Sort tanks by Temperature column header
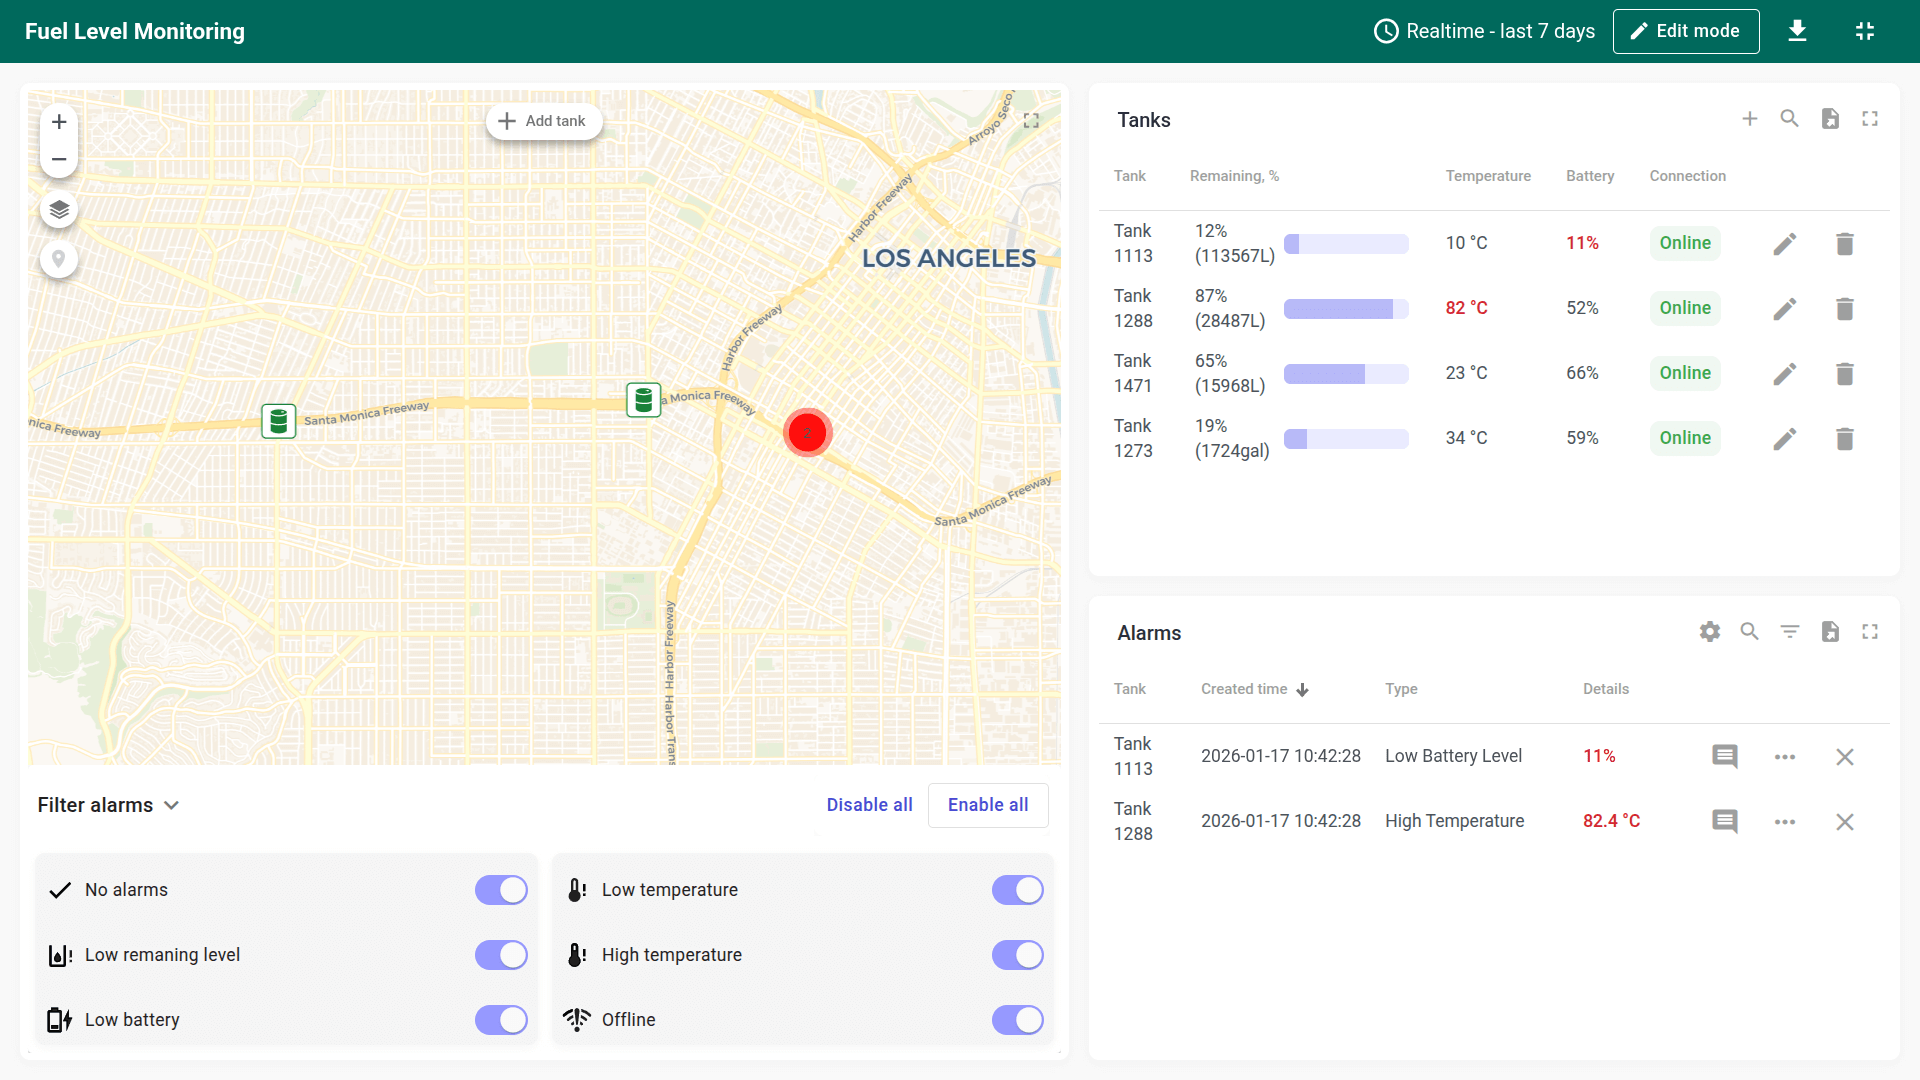The height and width of the screenshot is (1080, 1920). pos(1487,176)
